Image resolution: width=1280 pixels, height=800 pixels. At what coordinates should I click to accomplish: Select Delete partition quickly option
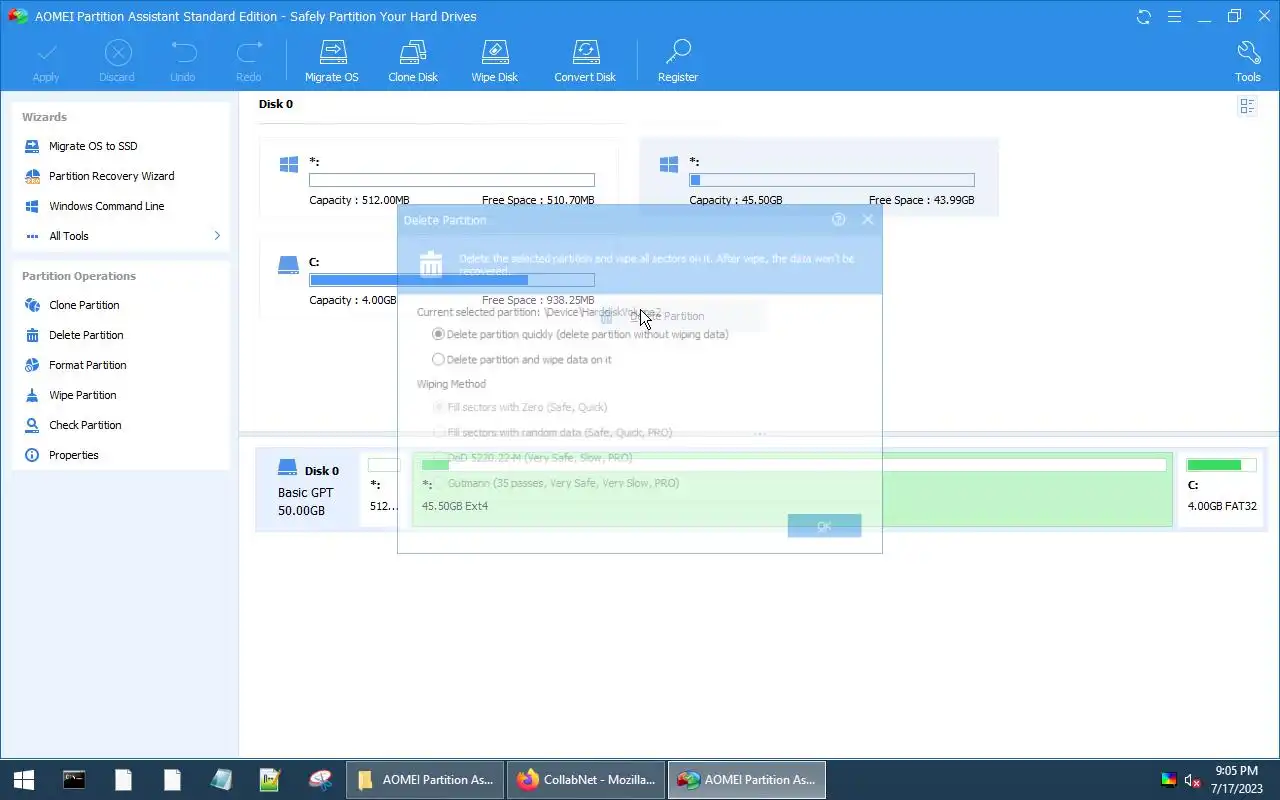click(580, 334)
